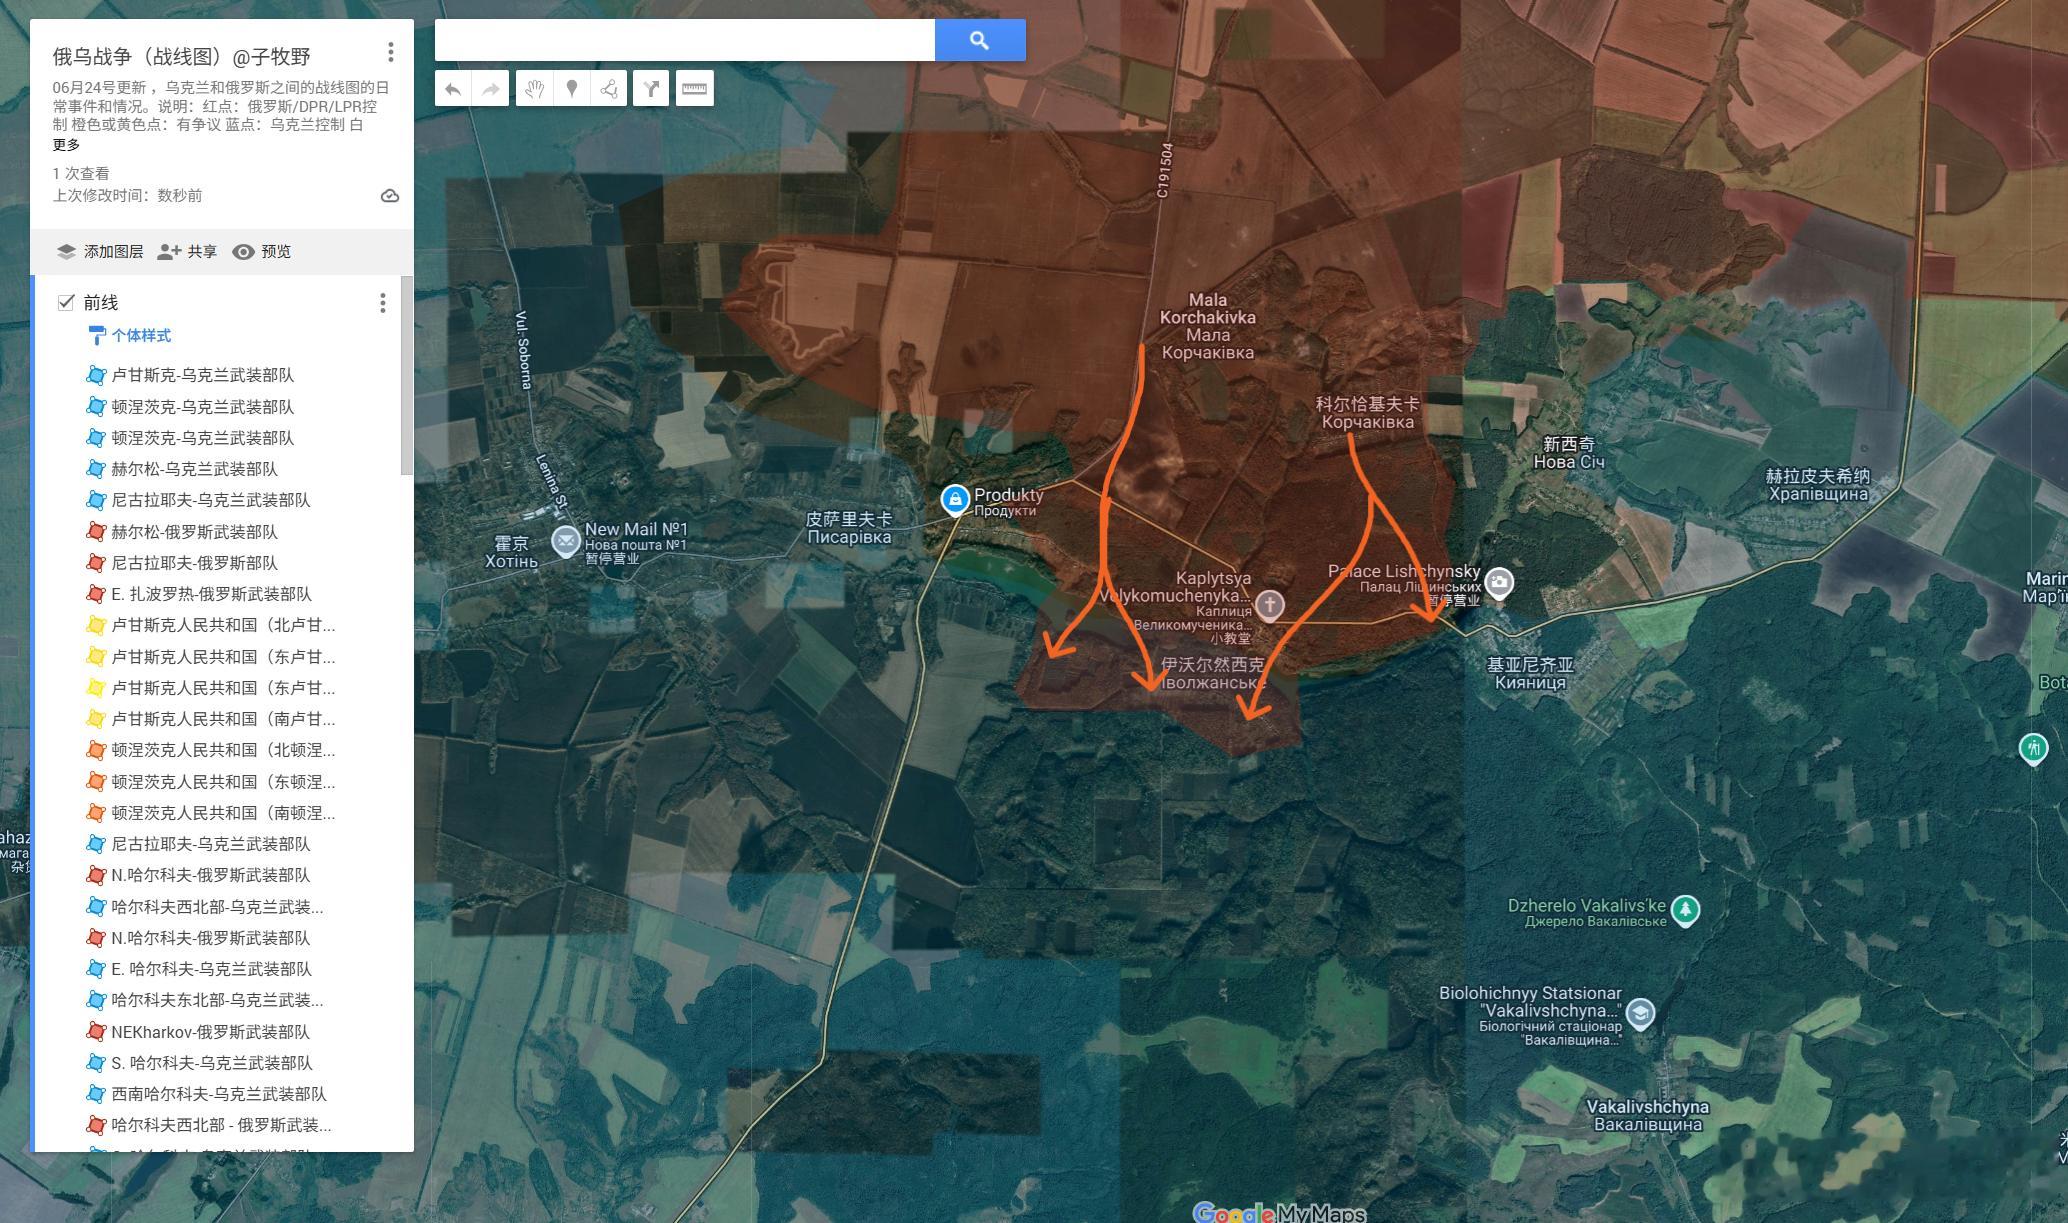Viewport: 2068px width, 1223px height.
Task: Click the Dzherelo Vakalivs'ke tree pin
Action: (1686, 910)
